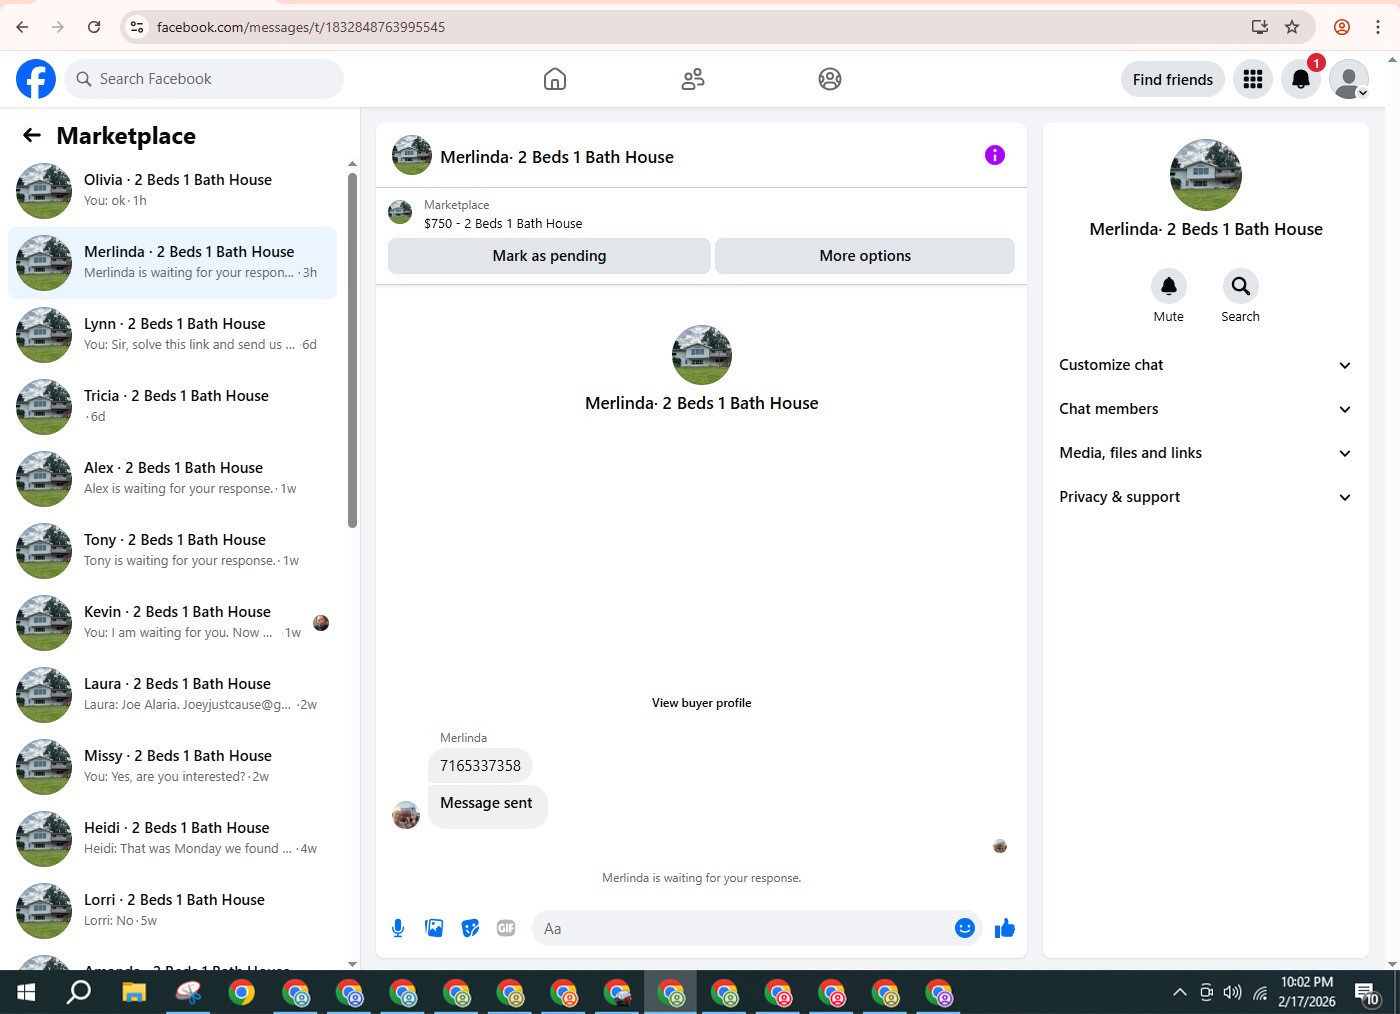Expand Customize chat section
Image resolution: width=1400 pixels, height=1014 pixels.
pyautogui.click(x=1205, y=365)
